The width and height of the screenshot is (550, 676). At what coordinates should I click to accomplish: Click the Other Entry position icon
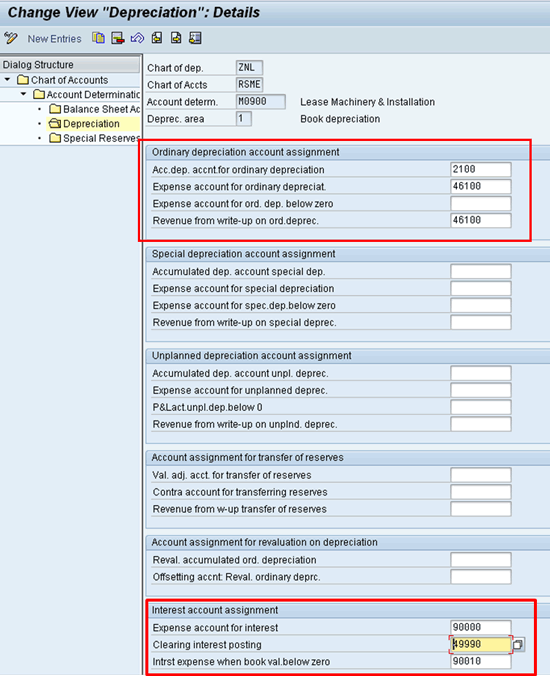tap(195, 38)
